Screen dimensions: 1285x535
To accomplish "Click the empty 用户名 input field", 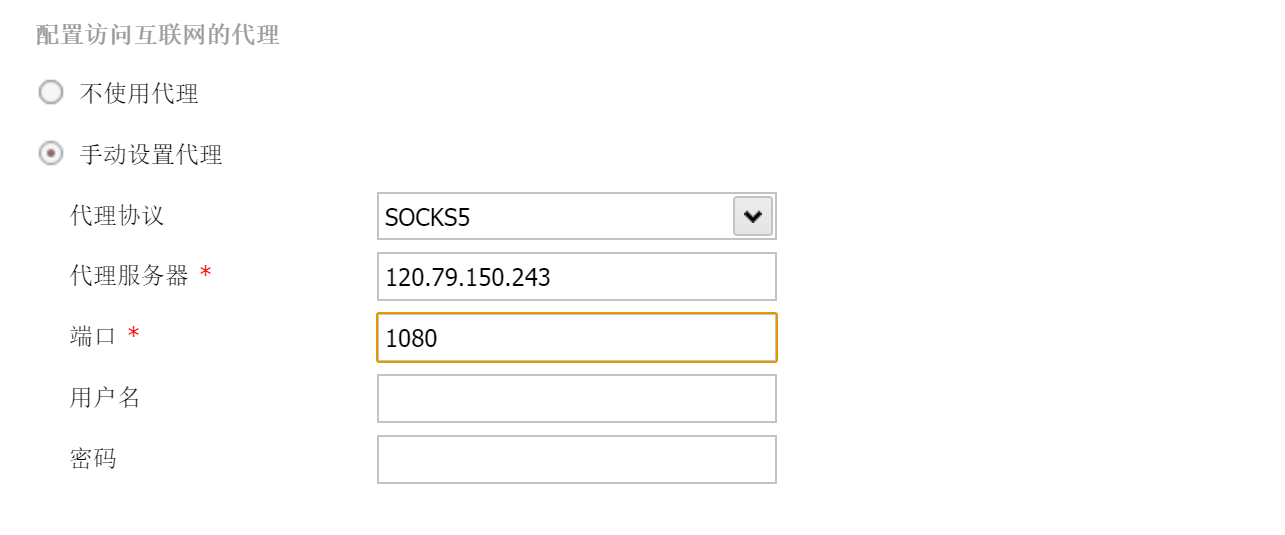I will (x=576, y=399).
